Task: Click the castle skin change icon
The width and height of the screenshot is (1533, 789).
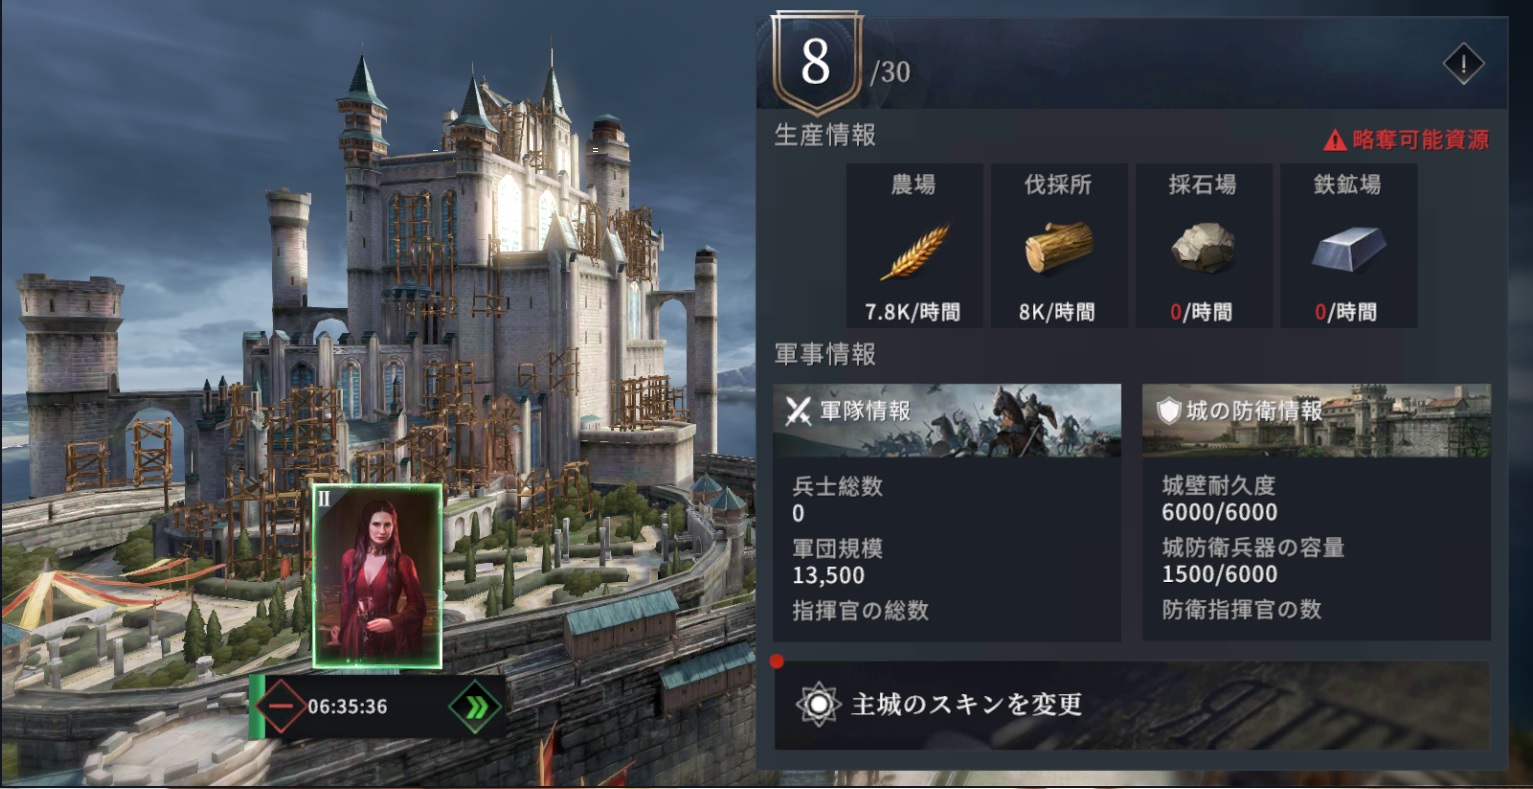Action: [818, 704]
